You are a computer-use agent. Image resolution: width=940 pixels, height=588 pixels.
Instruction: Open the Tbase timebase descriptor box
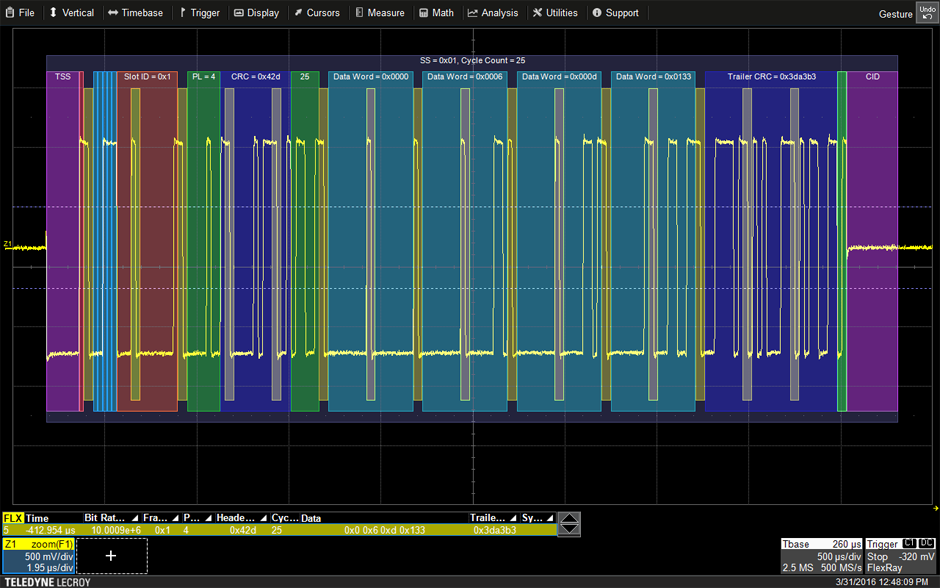pos(821,556)
